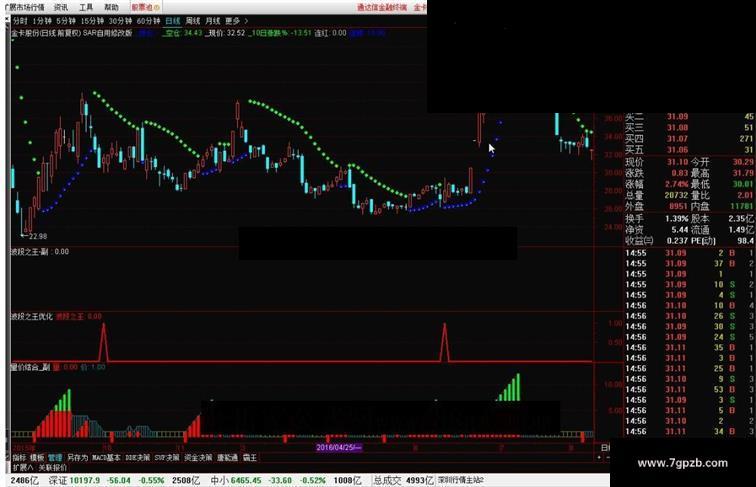Open the 扩展市场行情 menu

[x=23, y=7]
